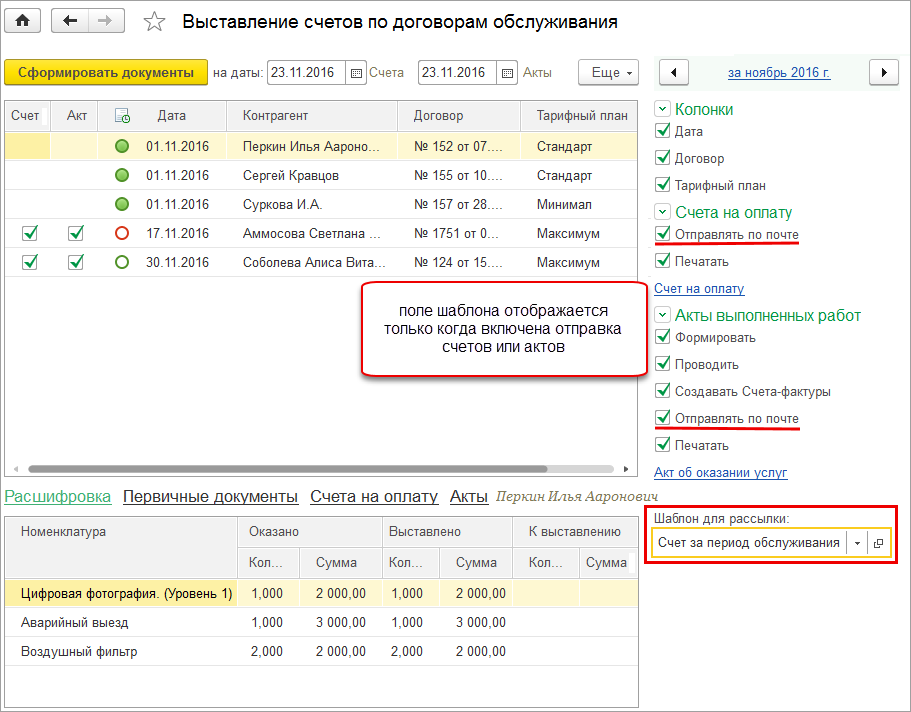Click the Акты date input field

(457, 73)
